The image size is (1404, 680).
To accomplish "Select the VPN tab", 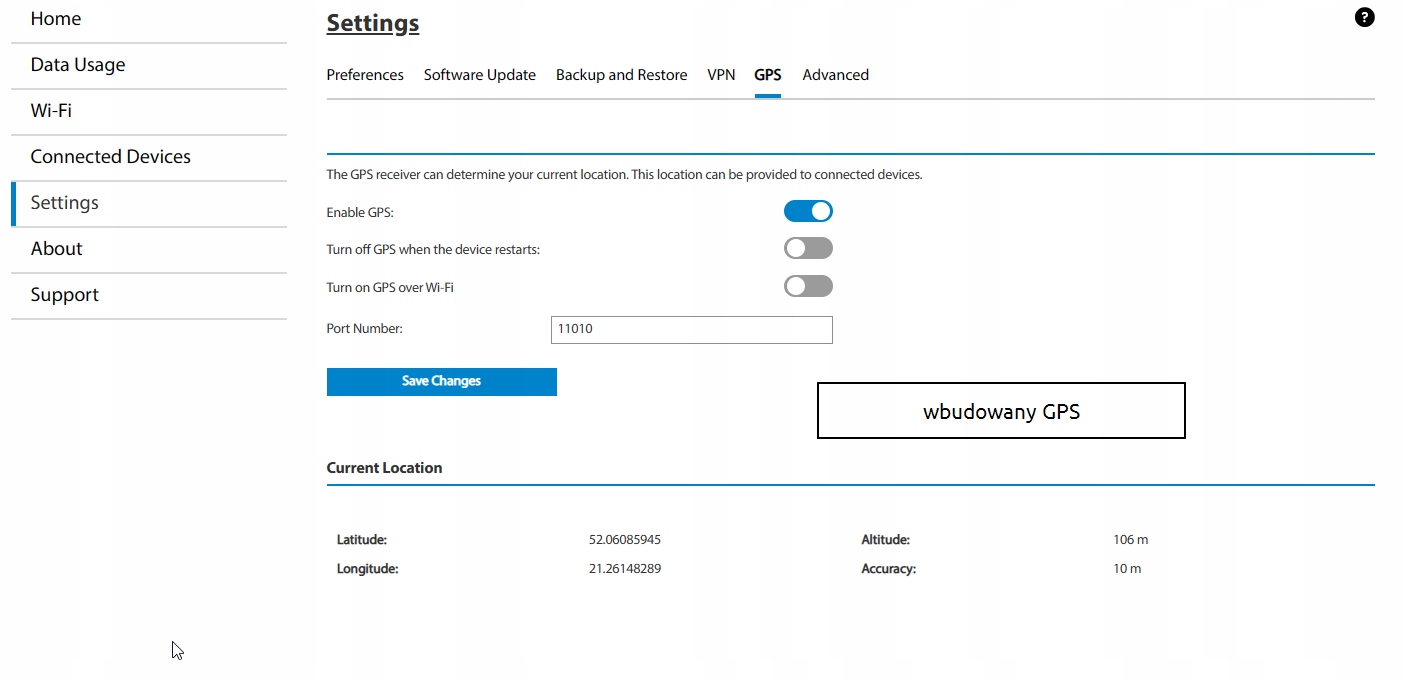I will (721, 75).
